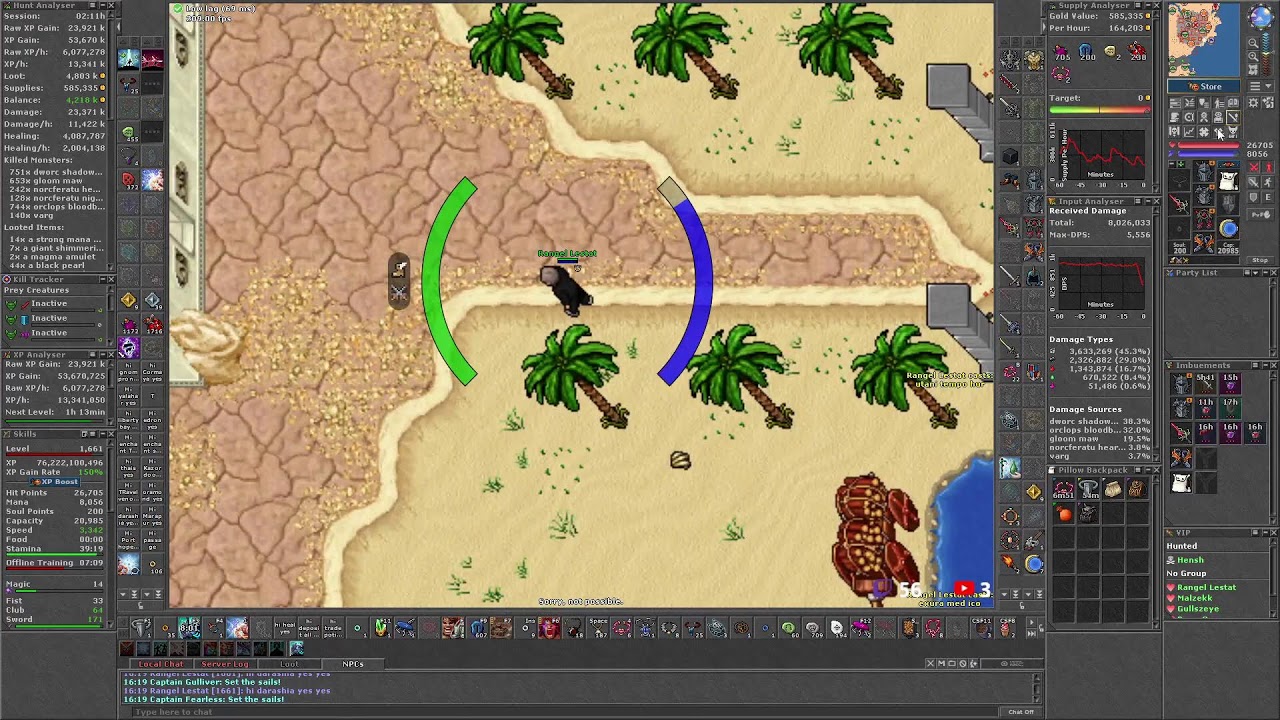
Task: Click the Target gradient bar in Supply Analyser
Action: pos(1098,110)
